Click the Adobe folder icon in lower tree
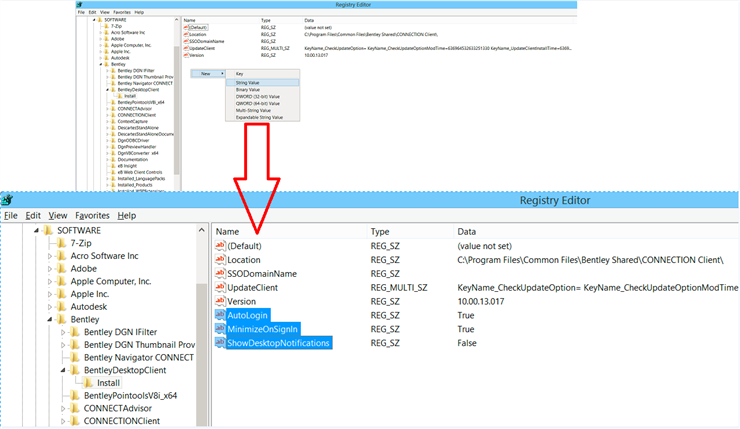 point(61,269)
